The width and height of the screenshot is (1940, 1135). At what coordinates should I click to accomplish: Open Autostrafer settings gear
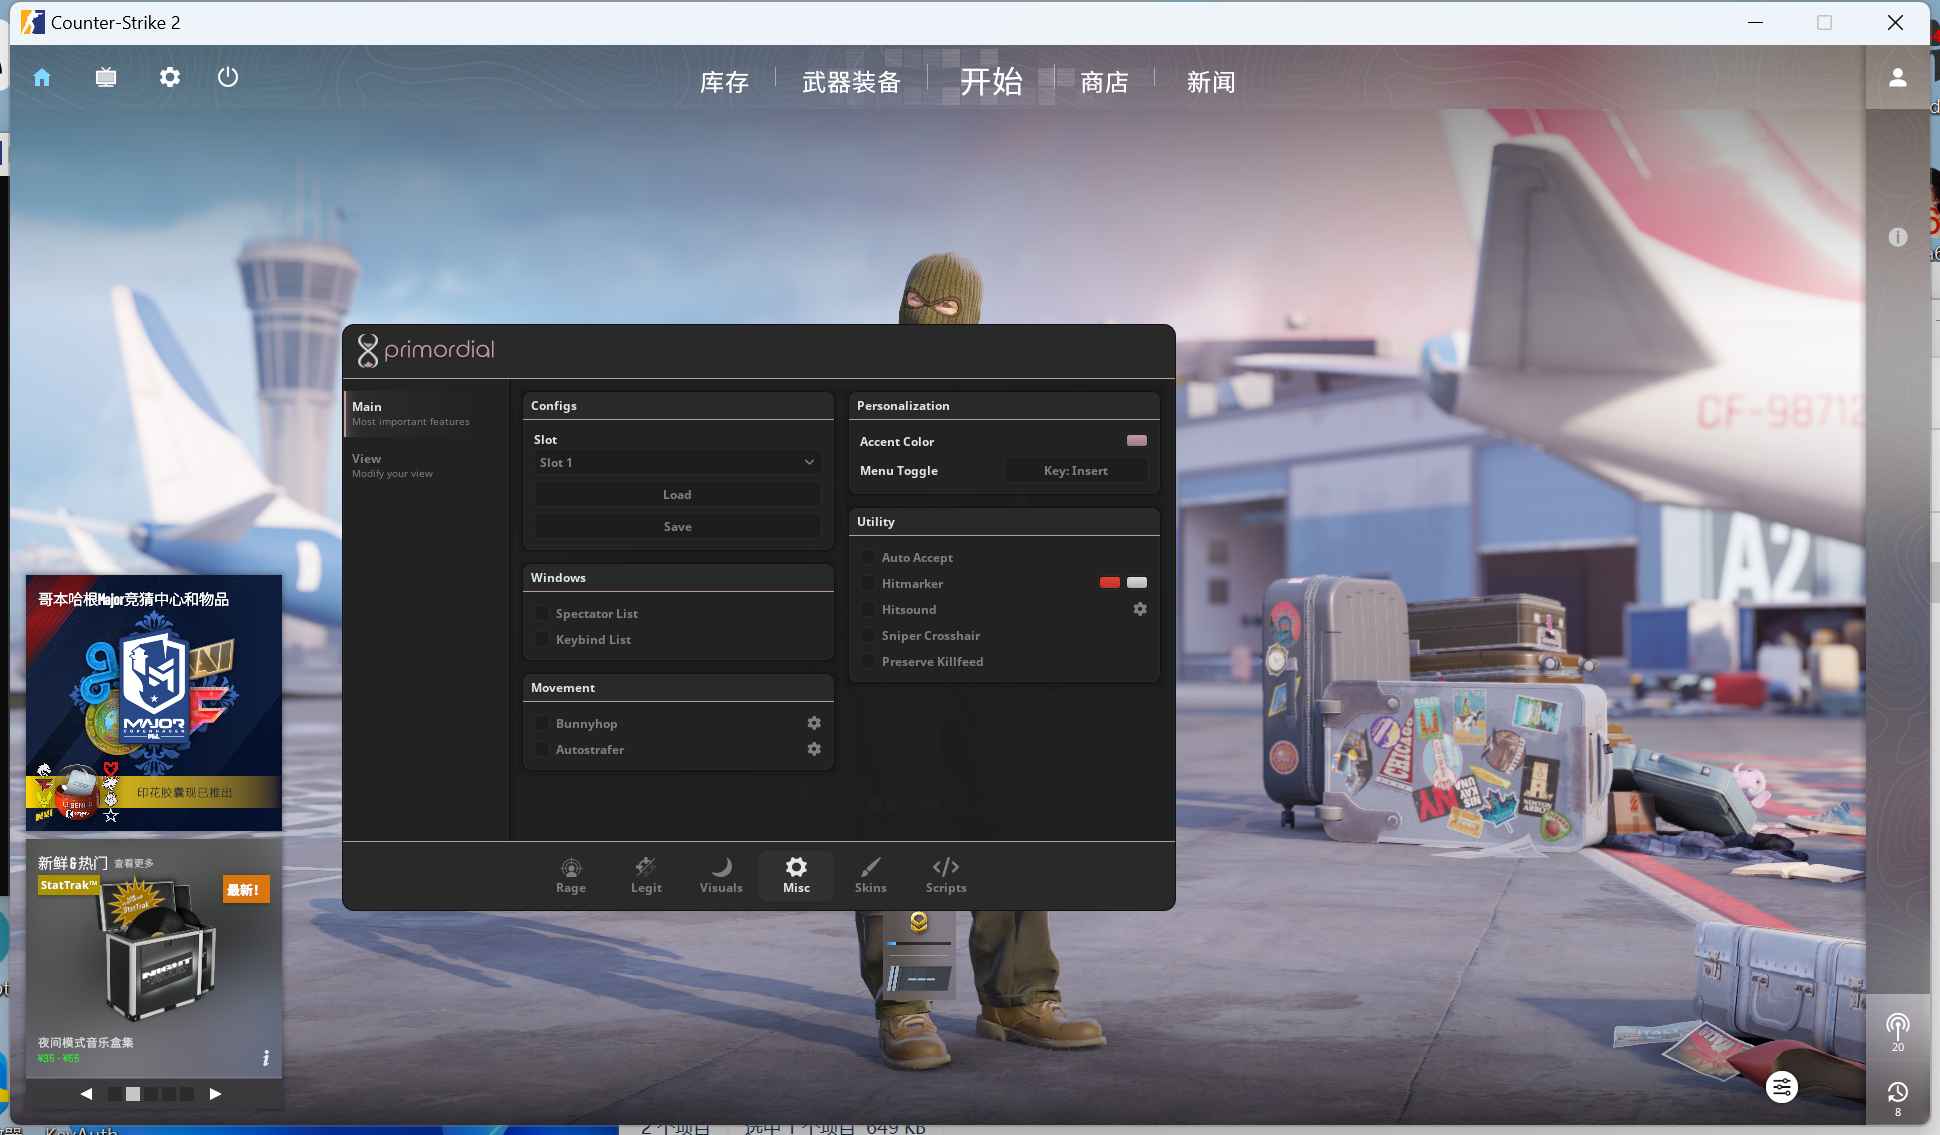click(x=814, y=749)
